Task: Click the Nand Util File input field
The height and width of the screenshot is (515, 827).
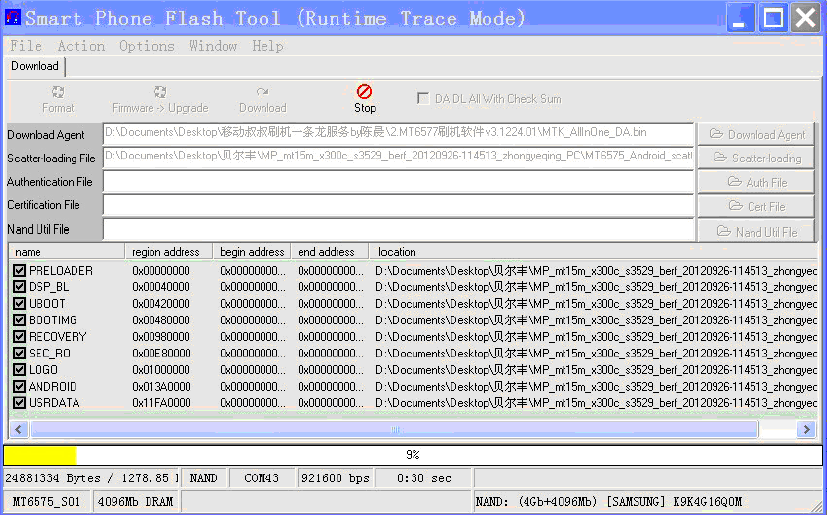Action: pyautogui.click(x=398, y=230)
